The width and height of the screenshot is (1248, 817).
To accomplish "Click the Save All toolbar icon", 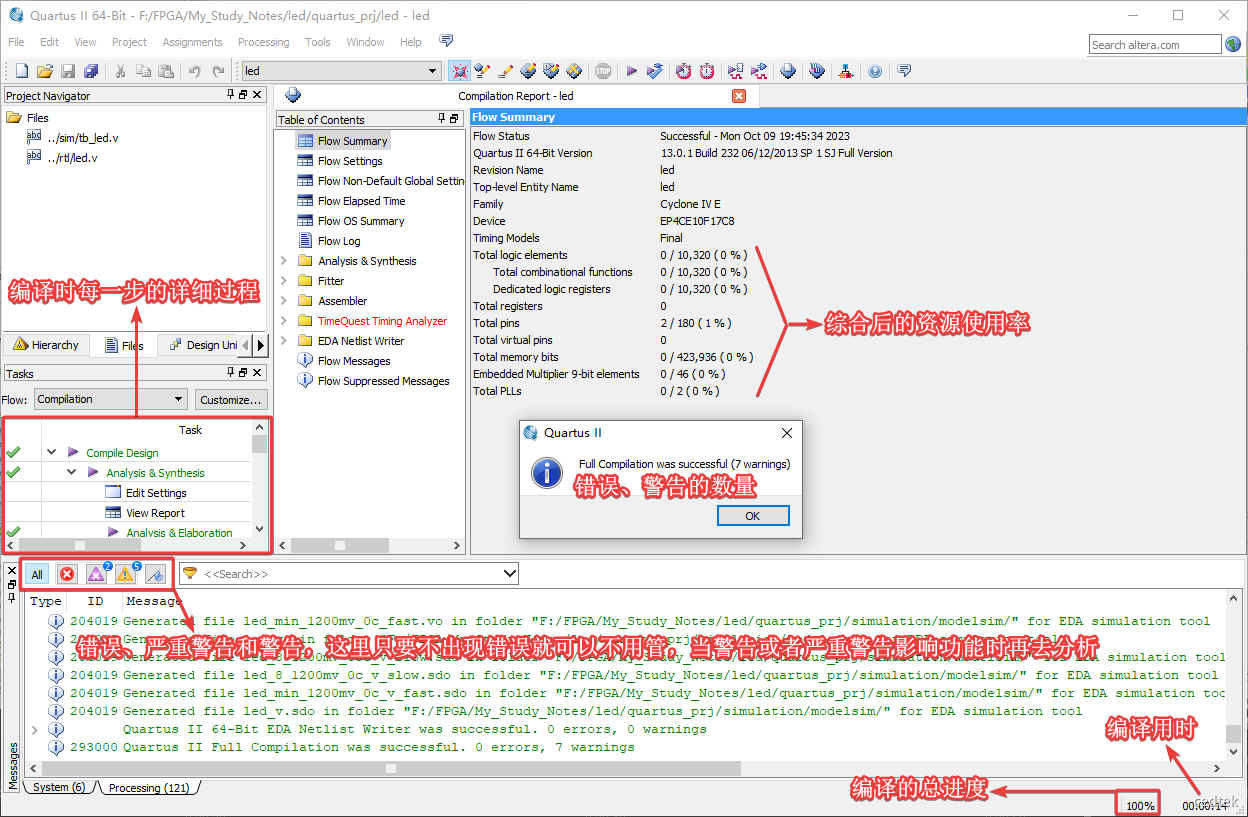I will (x=91, y=71).
